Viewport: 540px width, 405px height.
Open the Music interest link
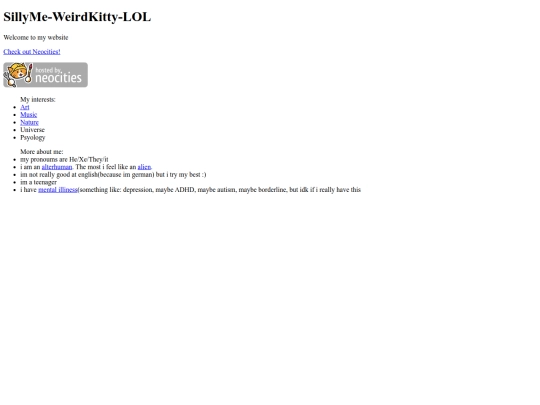point(29,115)
